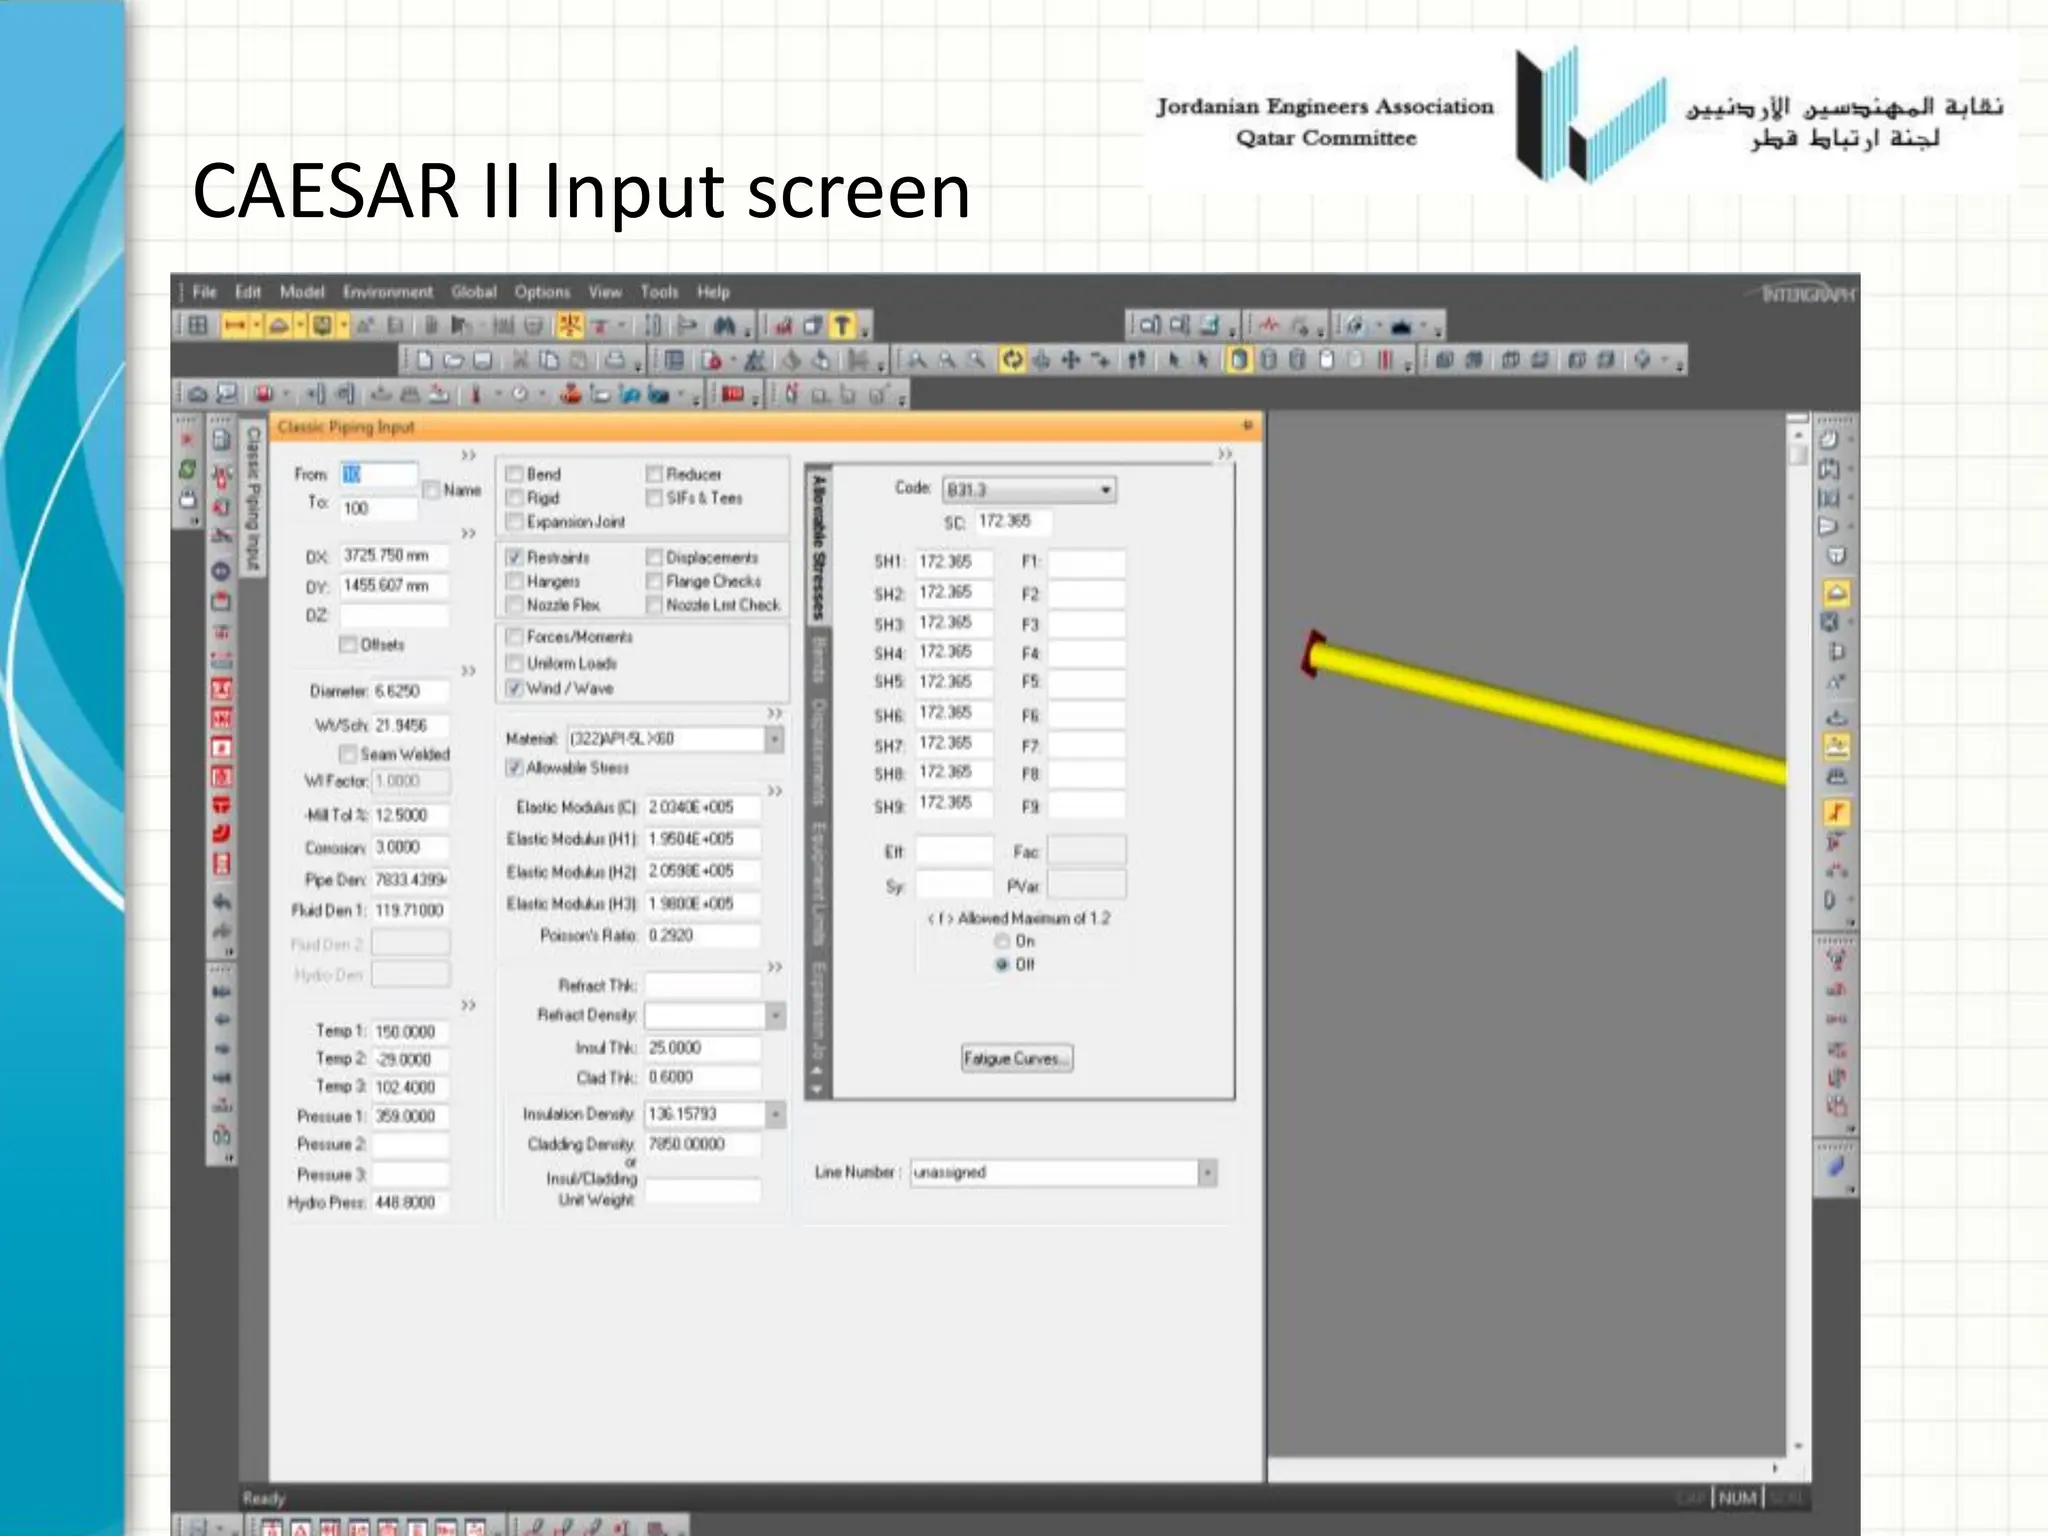Open the Options menu
This screenshot has height=1536, width=2048.
[542, 292]
